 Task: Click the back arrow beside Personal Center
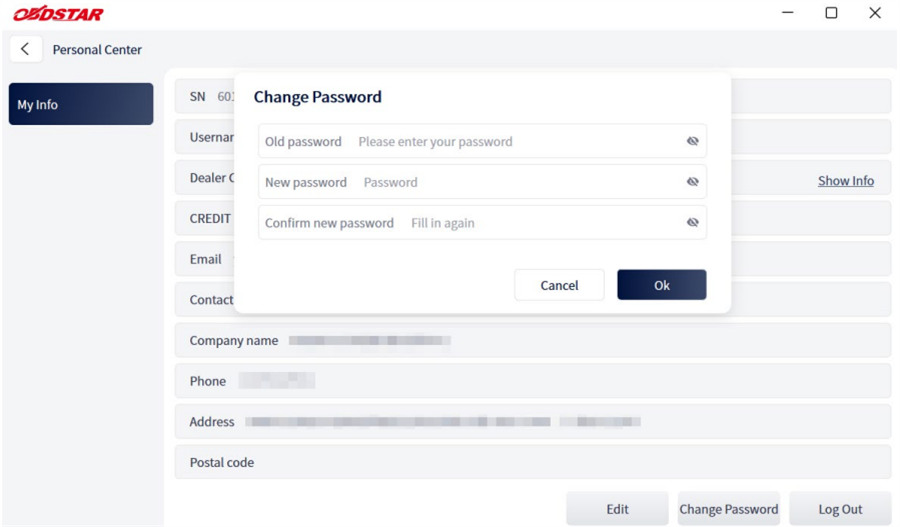point(25,49)
